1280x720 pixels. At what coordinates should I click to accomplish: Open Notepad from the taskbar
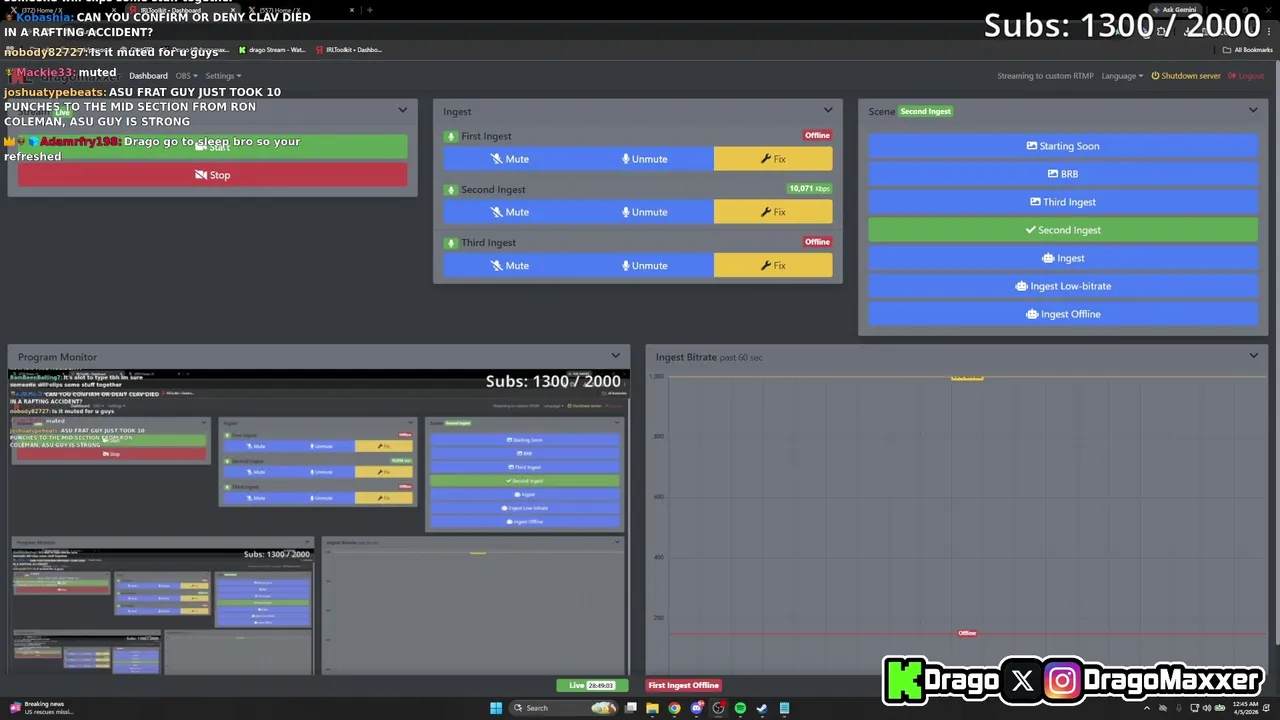[x=784, y=708]
